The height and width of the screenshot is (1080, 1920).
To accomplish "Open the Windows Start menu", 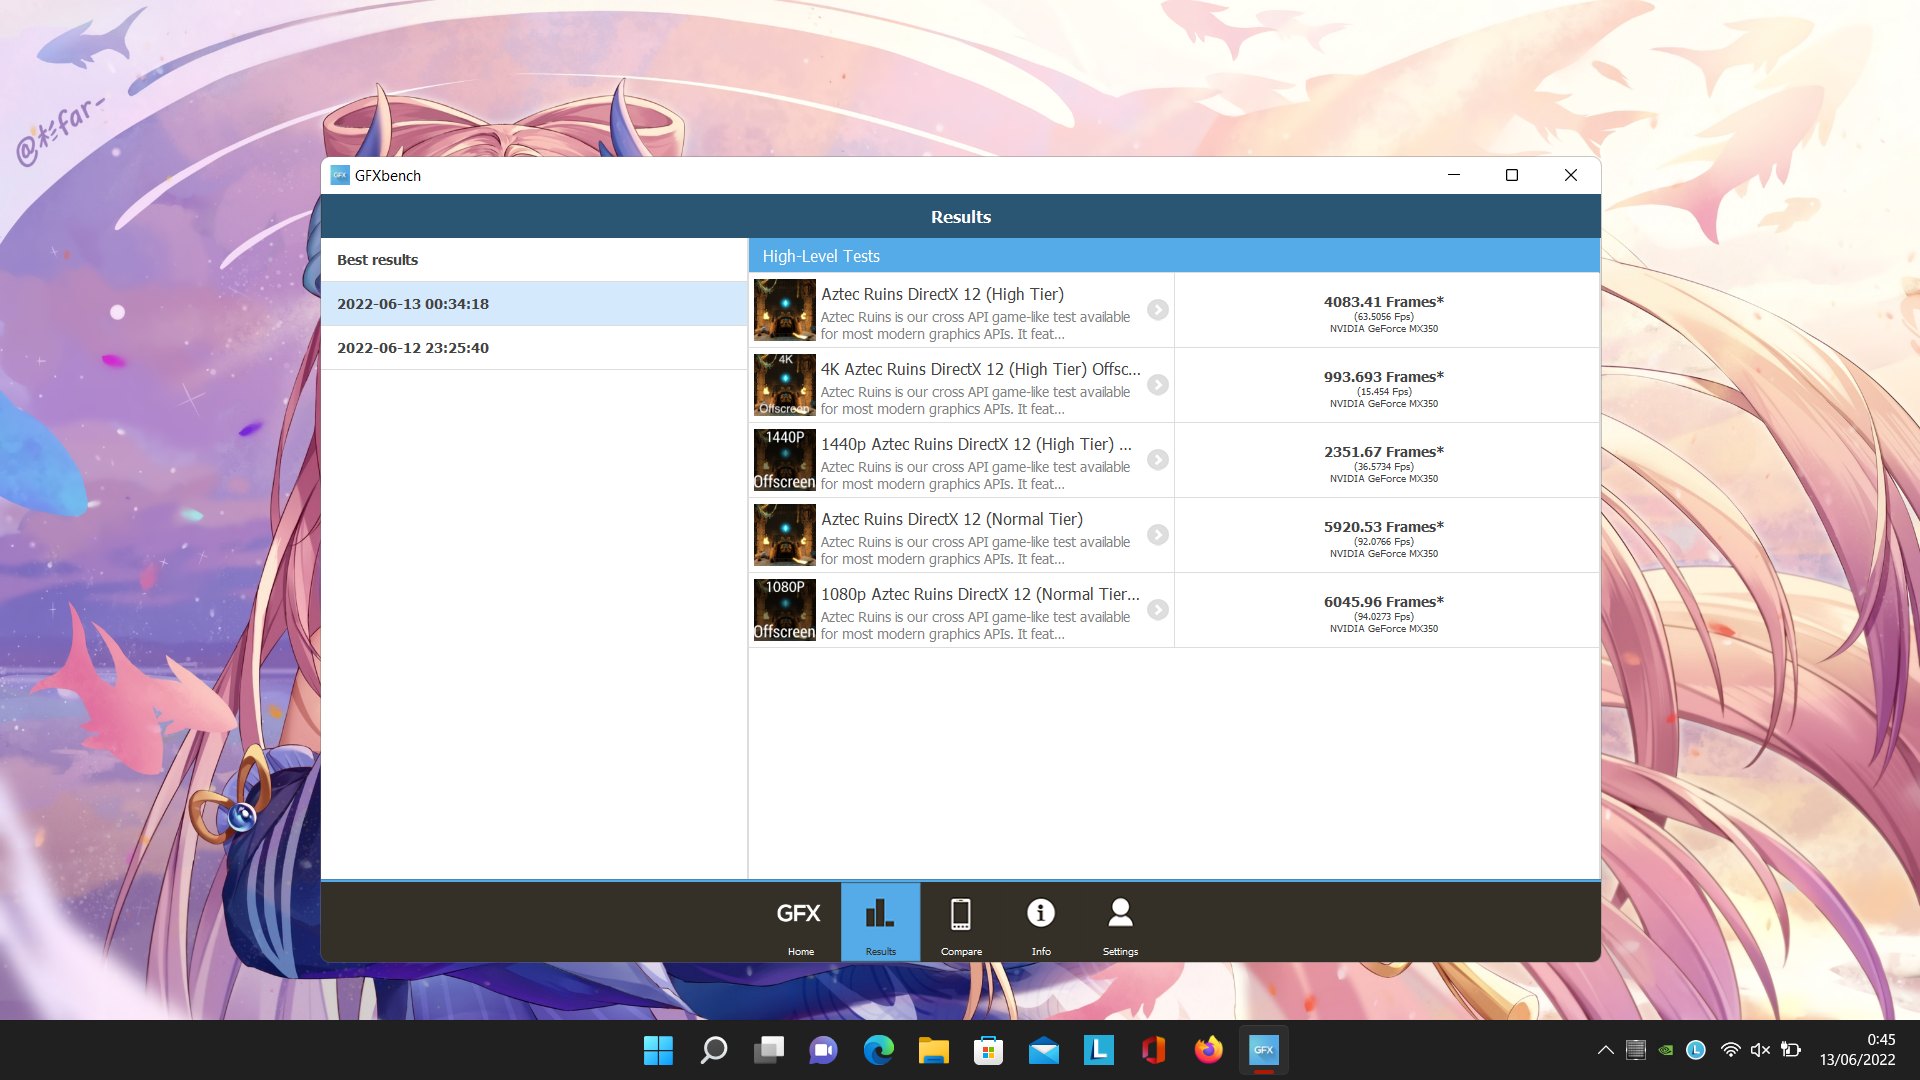I will 658,1050.
